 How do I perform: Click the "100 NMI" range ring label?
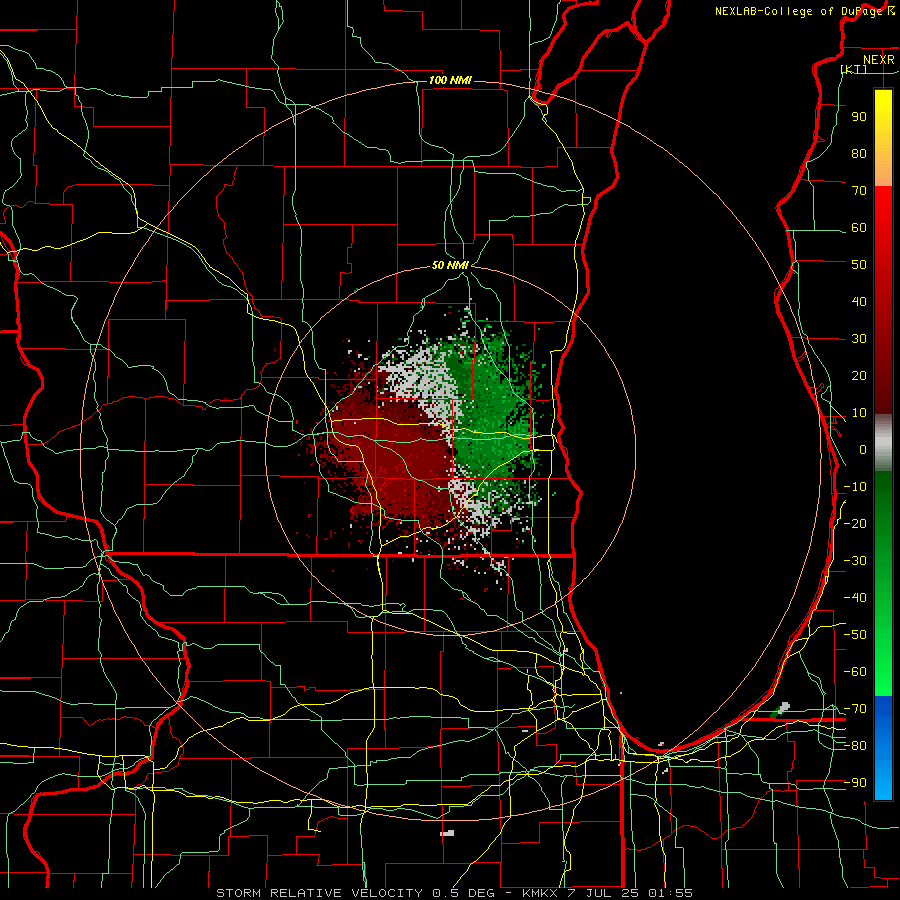450,80
